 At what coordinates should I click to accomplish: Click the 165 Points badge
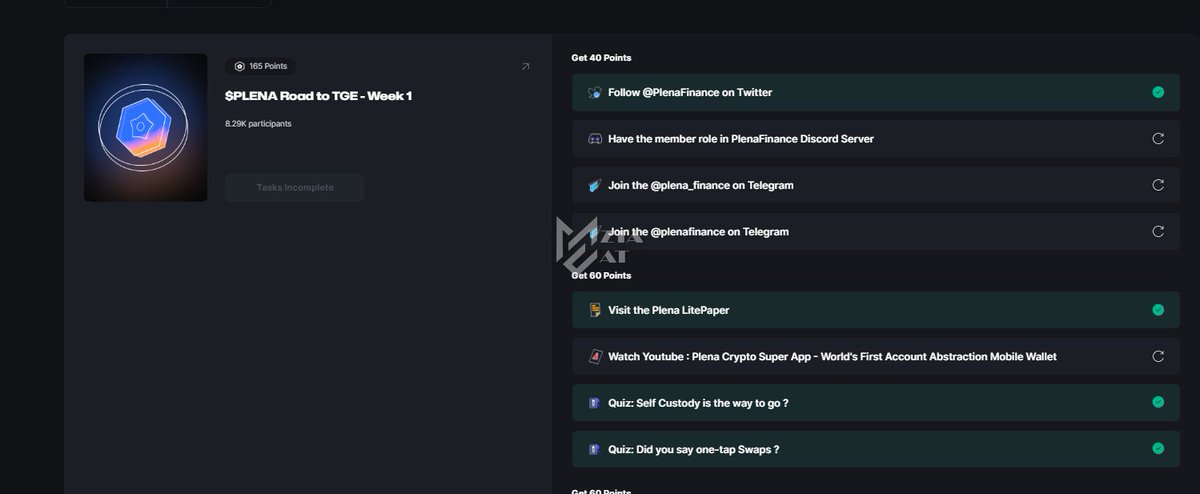tap(261, 66)
